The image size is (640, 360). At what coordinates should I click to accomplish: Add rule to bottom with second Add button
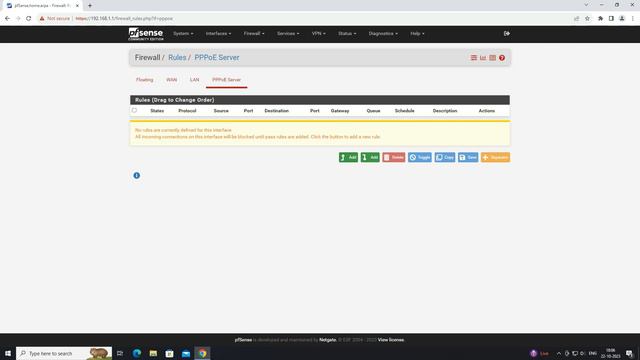pos(370,157)
